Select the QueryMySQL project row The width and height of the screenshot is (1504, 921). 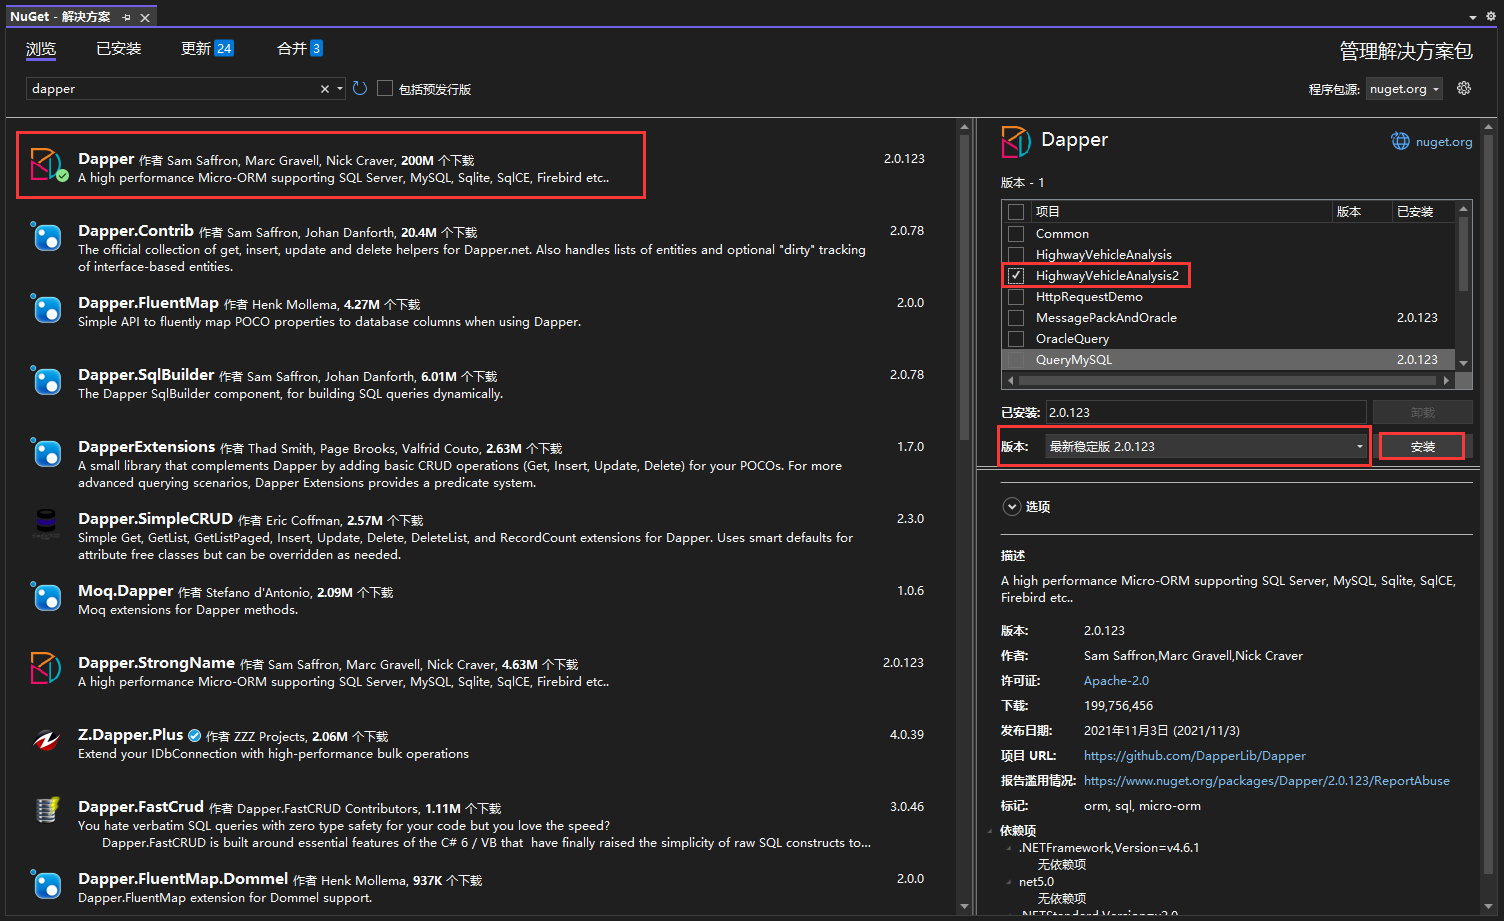[x=1229, y=359]
